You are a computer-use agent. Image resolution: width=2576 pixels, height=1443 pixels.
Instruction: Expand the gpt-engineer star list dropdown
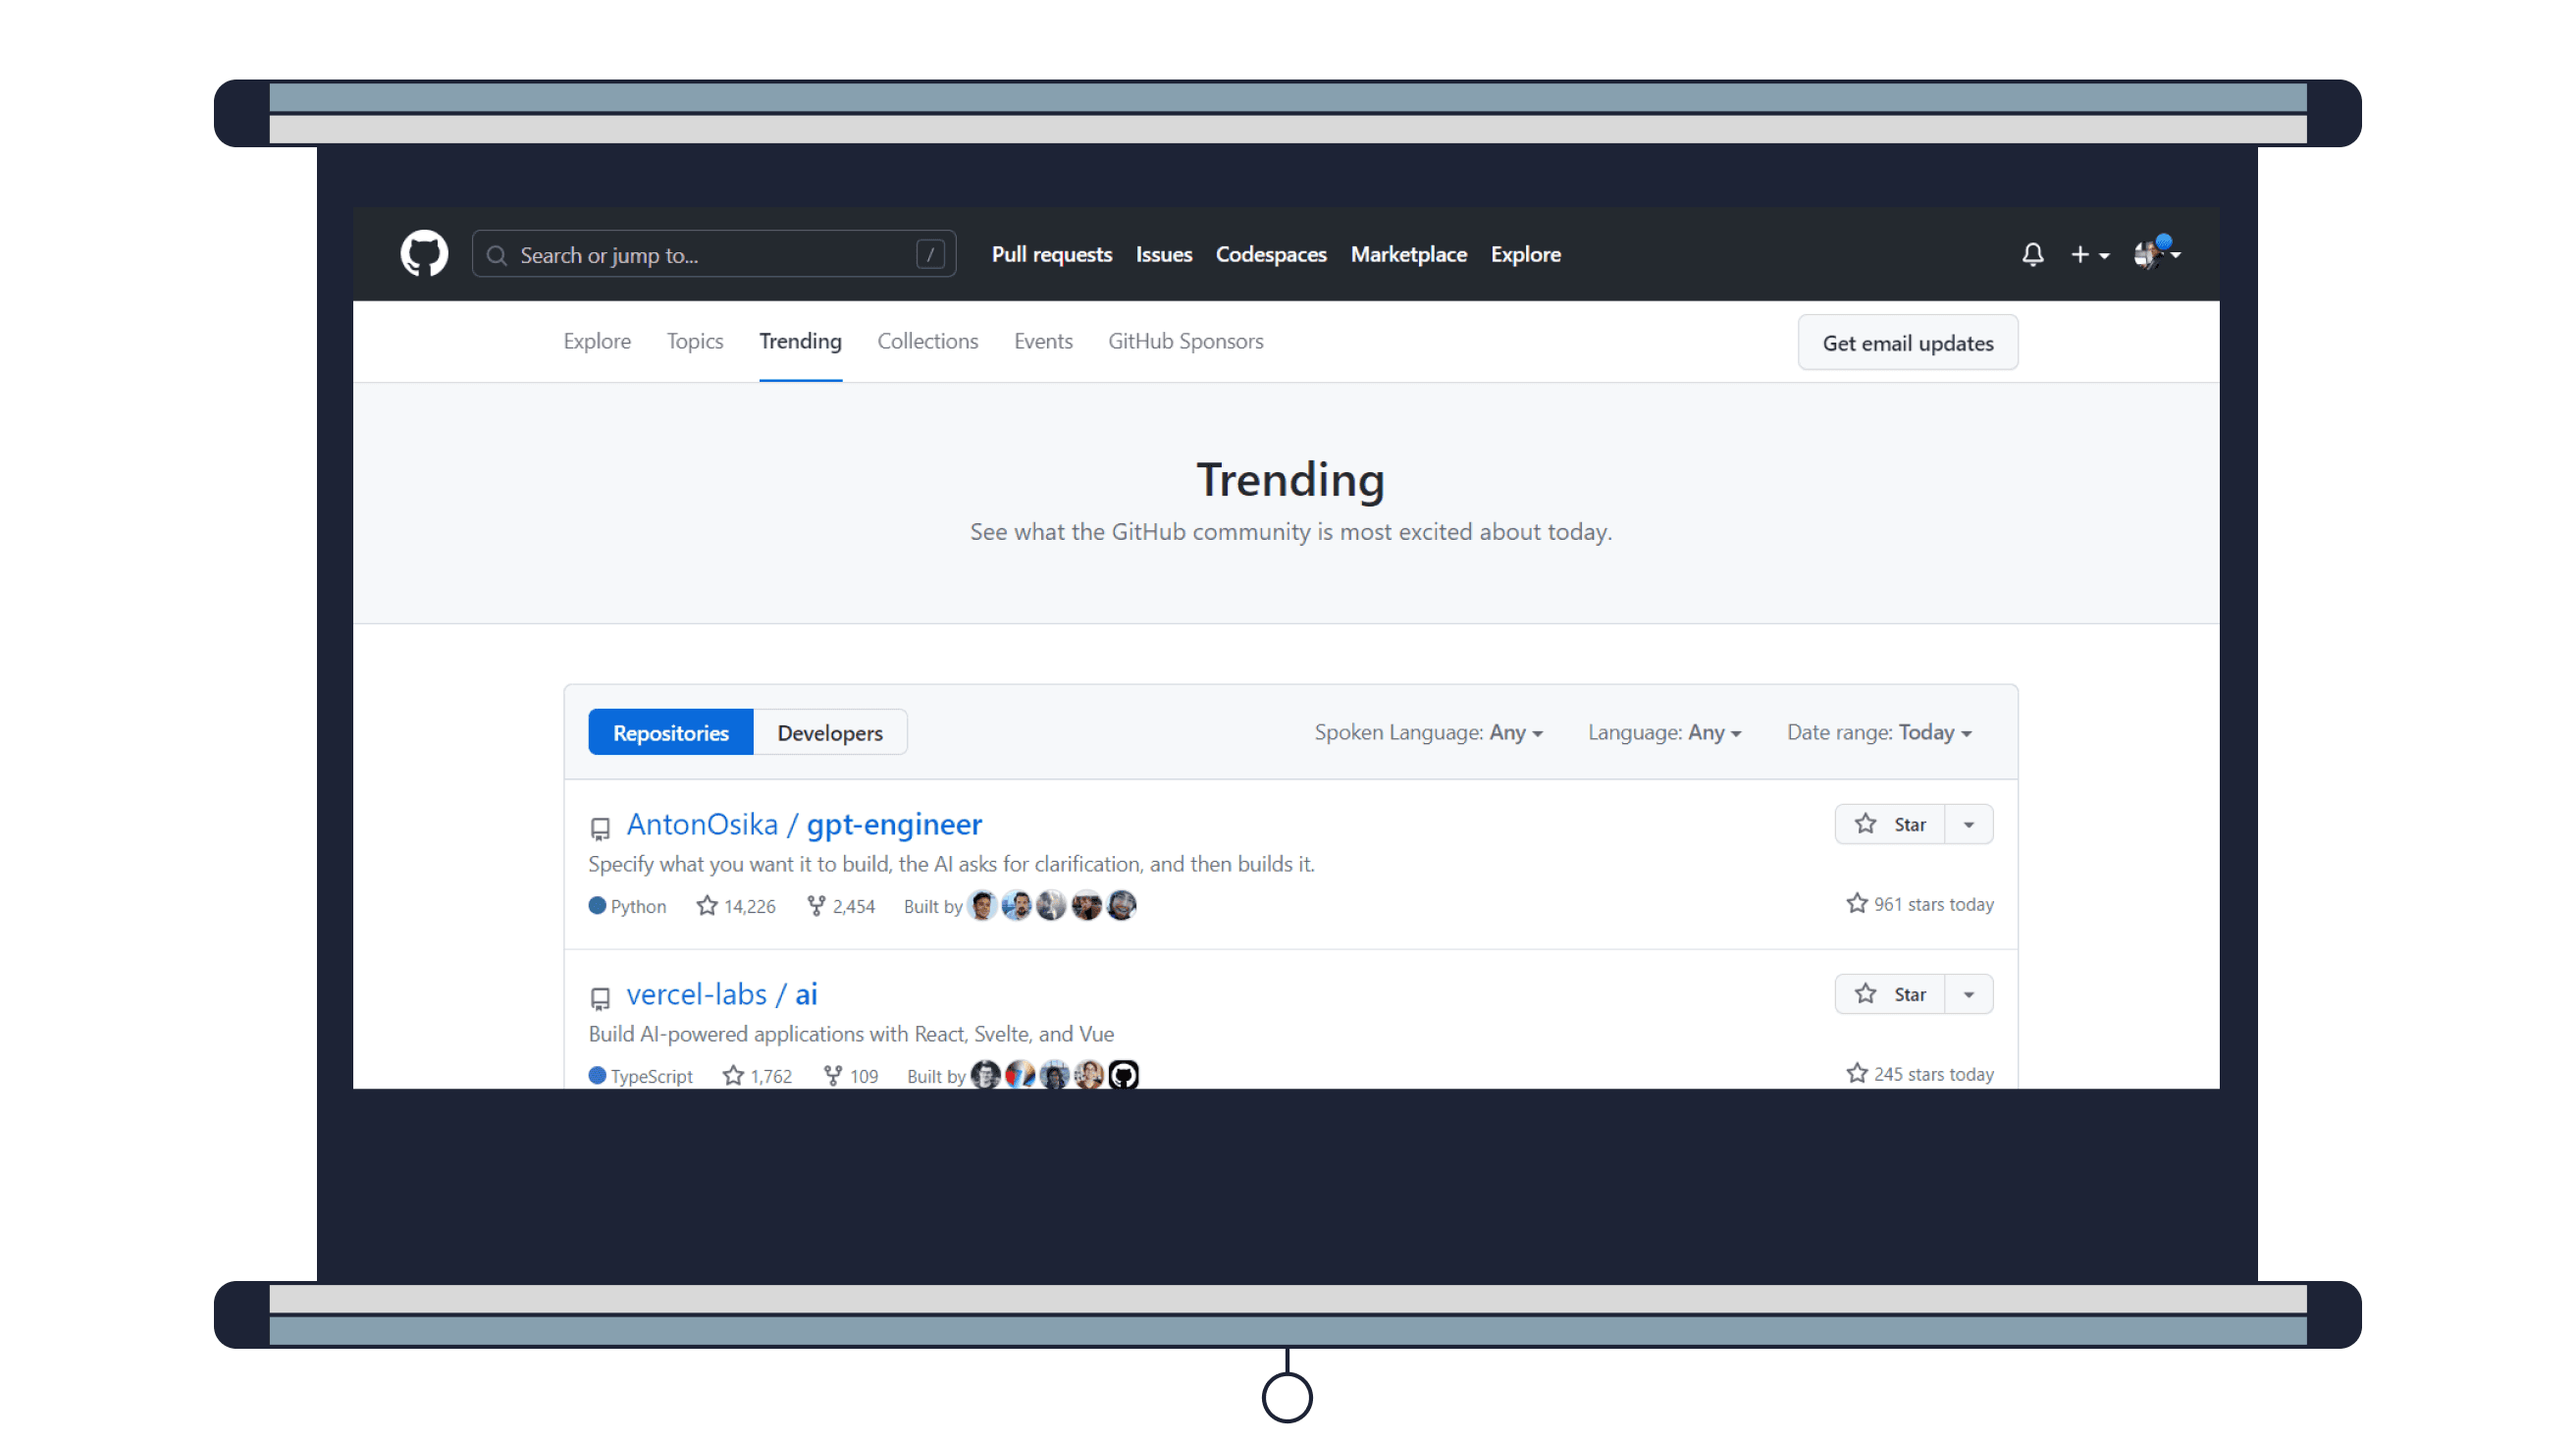1968,824
